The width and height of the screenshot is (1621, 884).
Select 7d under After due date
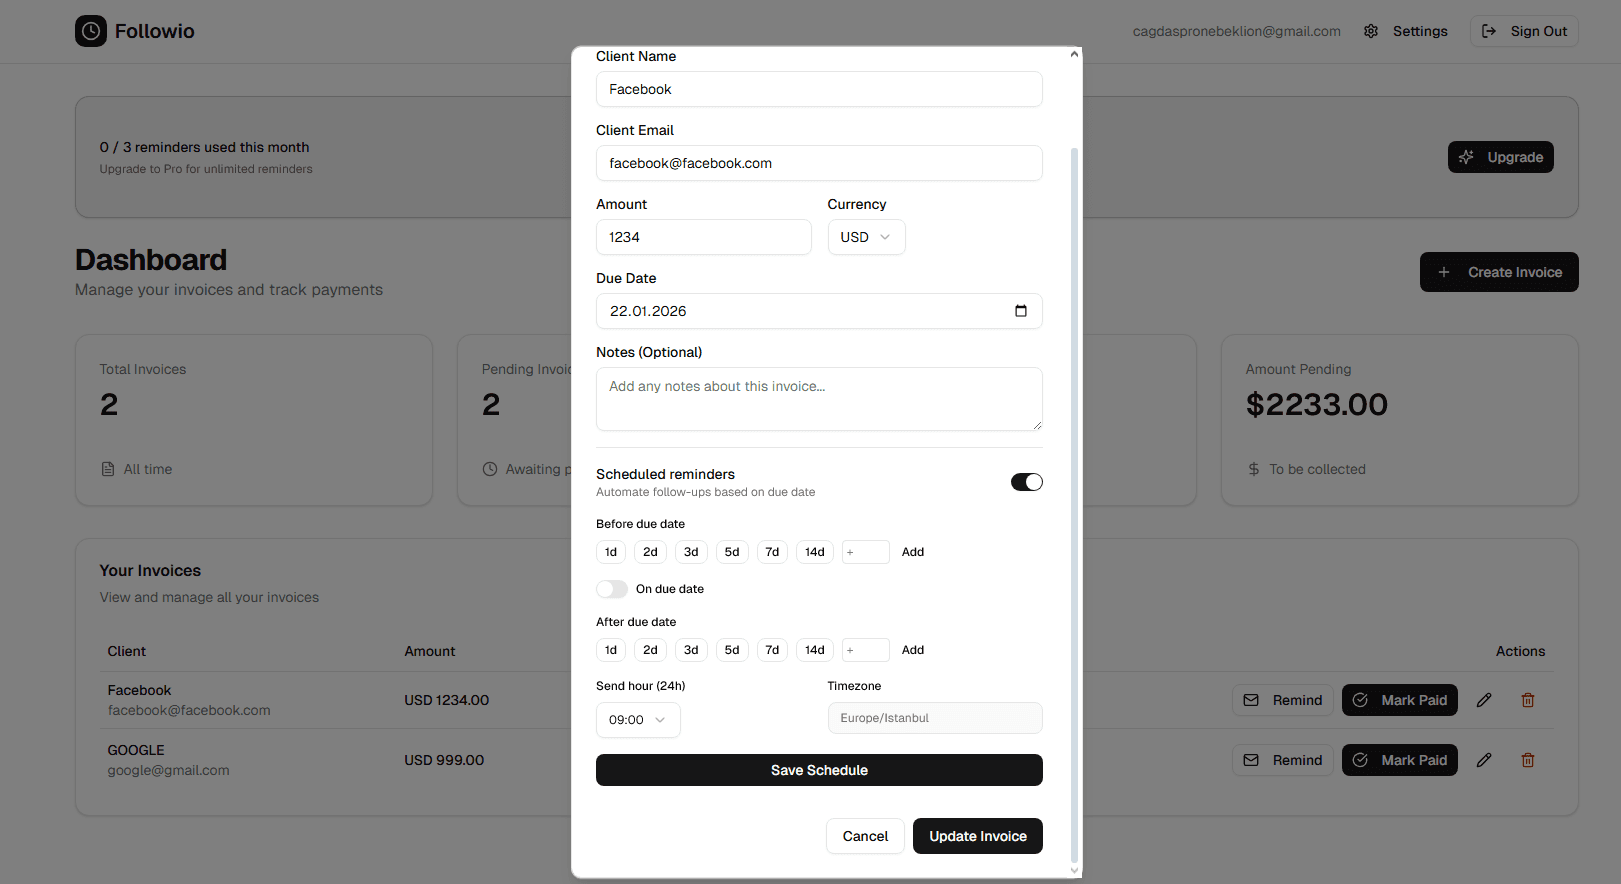[772, 650]
